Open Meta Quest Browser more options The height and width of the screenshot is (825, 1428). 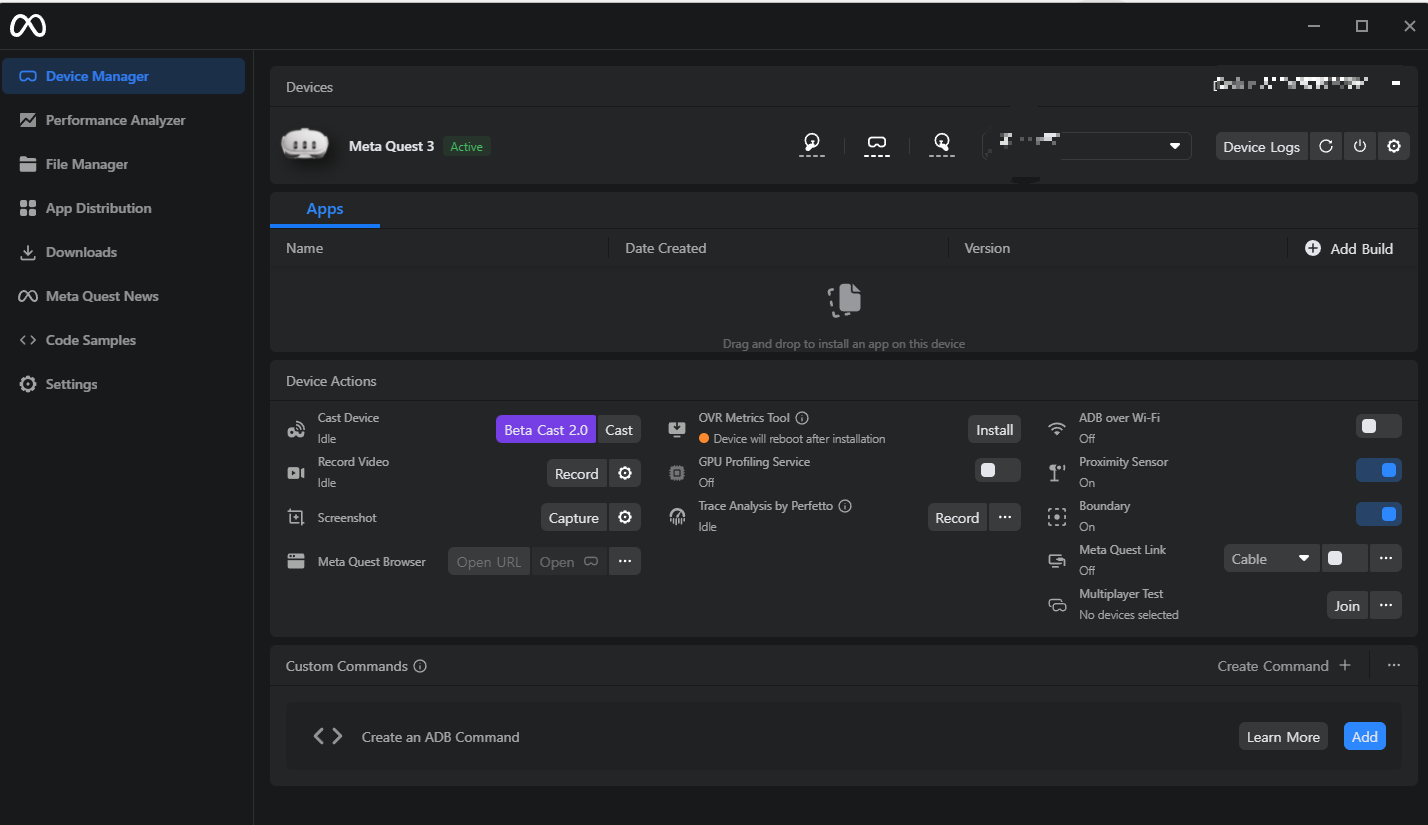pos(625,562)
